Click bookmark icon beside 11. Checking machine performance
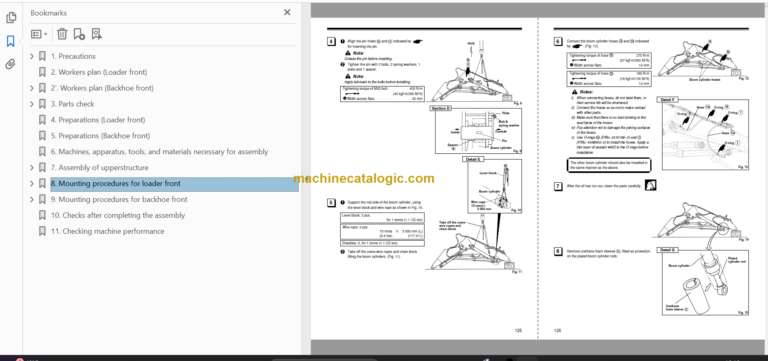Image resolution: width=768 pixels, height=361 pixels. [x=43, y=231]
